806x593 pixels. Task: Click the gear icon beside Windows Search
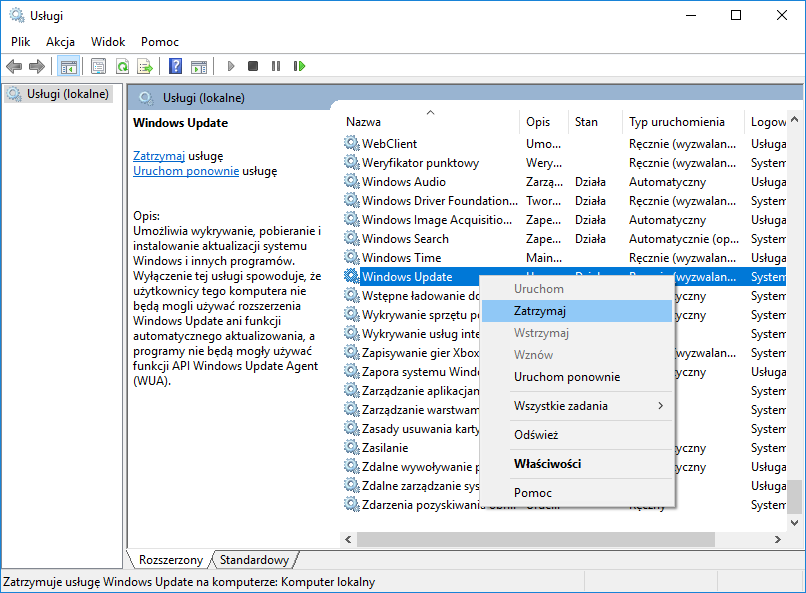tap(352, 238)
